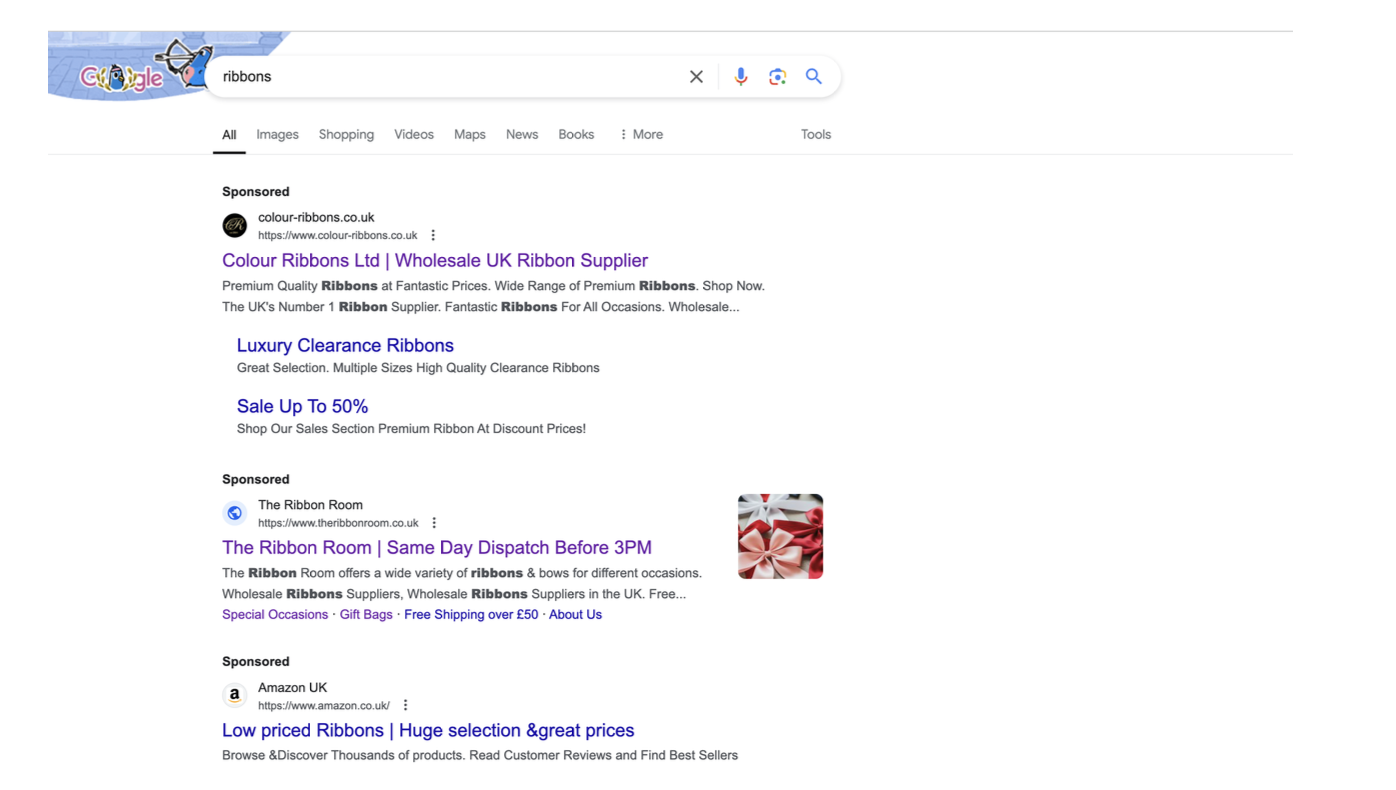
Task: Open Free Shipping over £50 sitelink
Action: pyautogui.click(x=471, y=615)
